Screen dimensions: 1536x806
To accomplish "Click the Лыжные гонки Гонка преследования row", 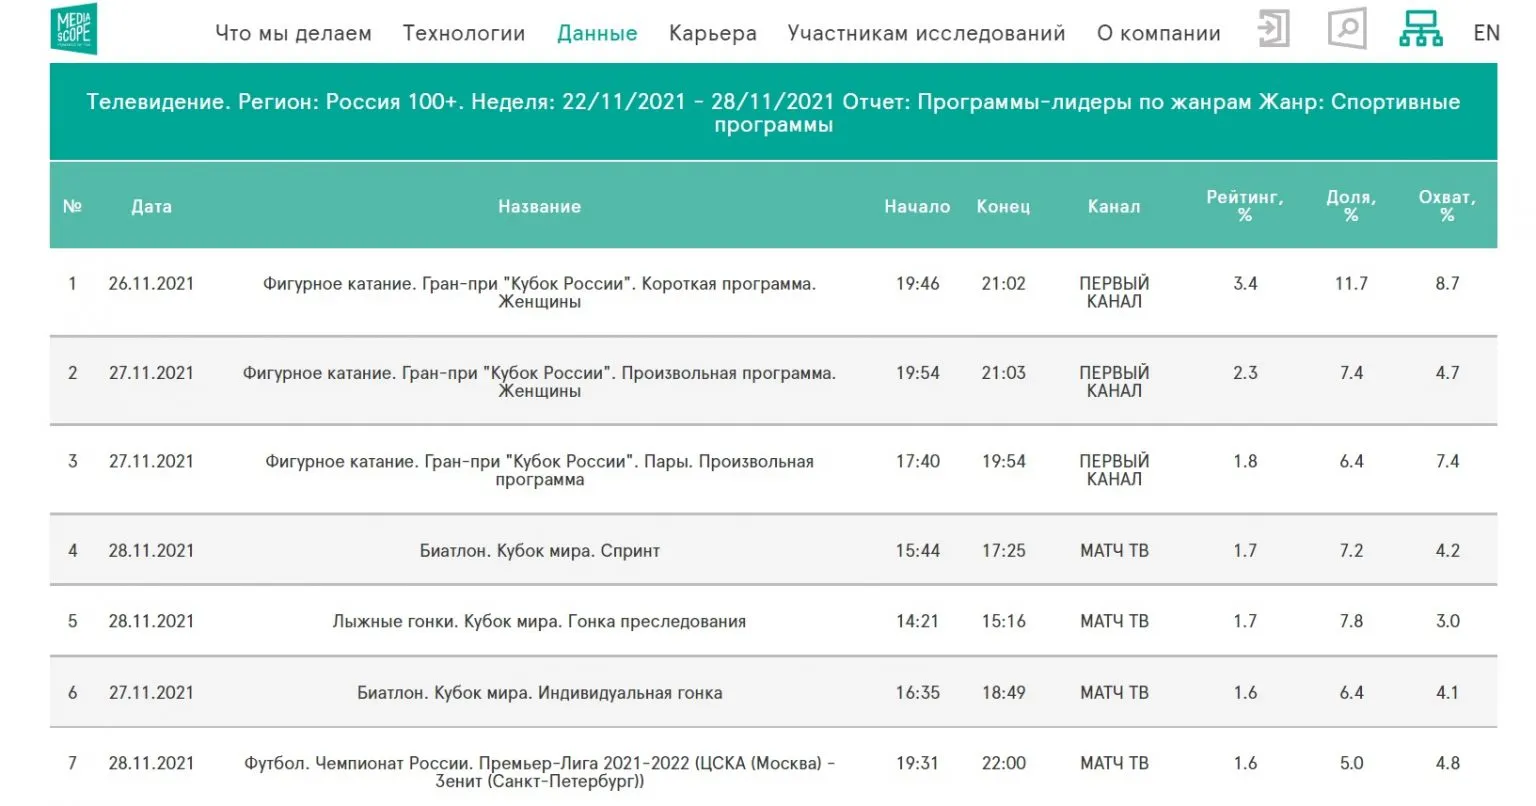I will 539,622.
